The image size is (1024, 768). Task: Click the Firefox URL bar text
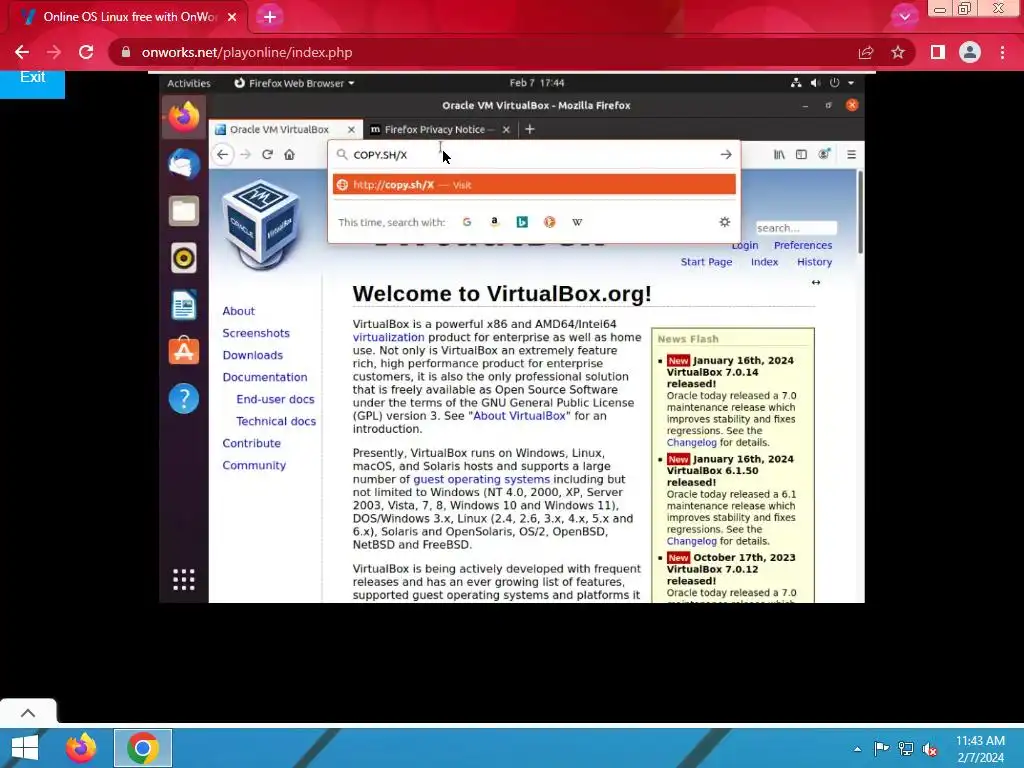coord(380,155)
